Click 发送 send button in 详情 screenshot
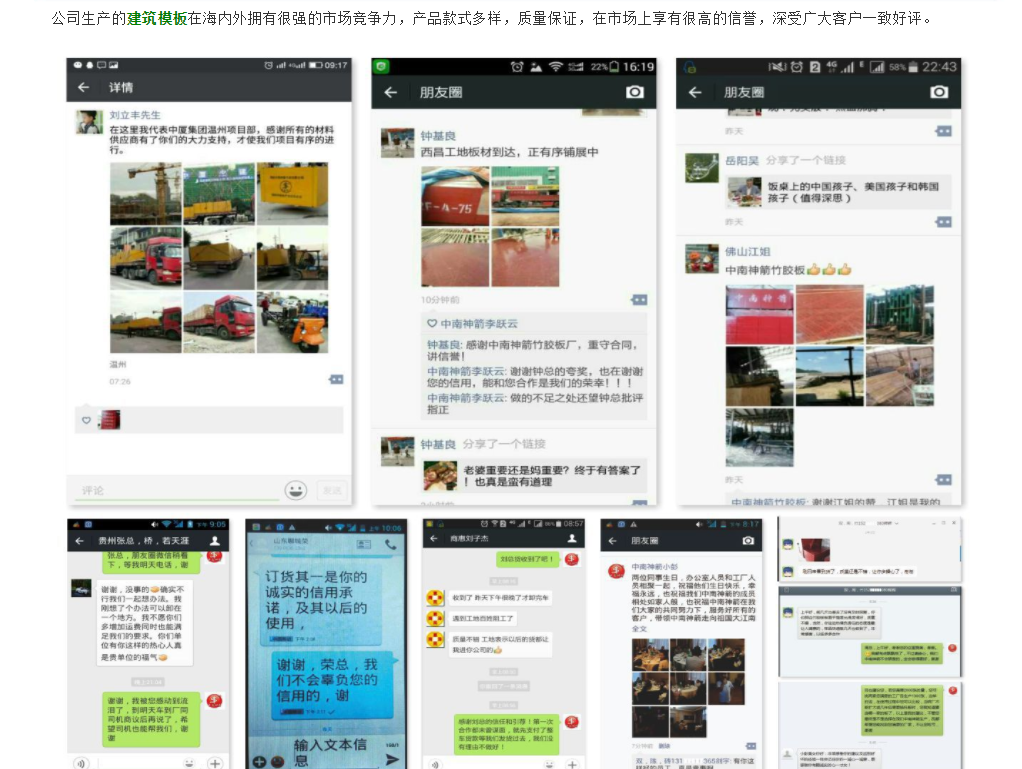 [x=330, y=490]
